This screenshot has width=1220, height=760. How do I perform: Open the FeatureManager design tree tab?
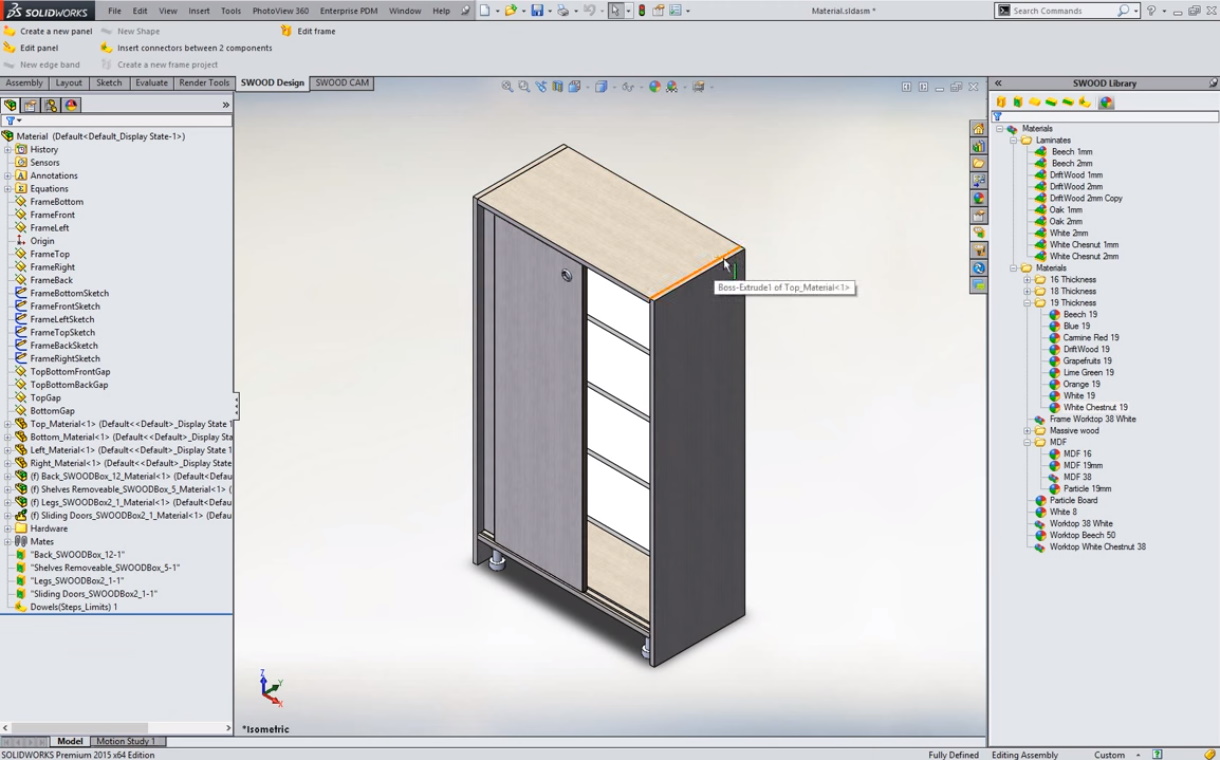point(11,105)
